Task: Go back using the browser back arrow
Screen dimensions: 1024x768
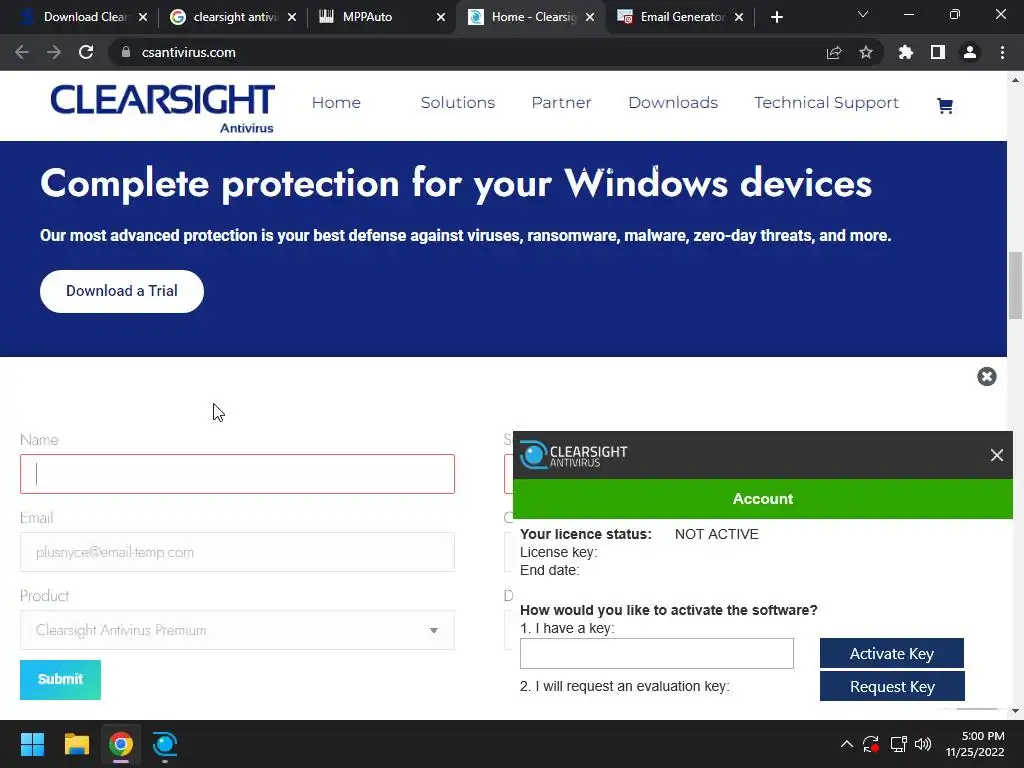Action: click(x=22, y=52)
